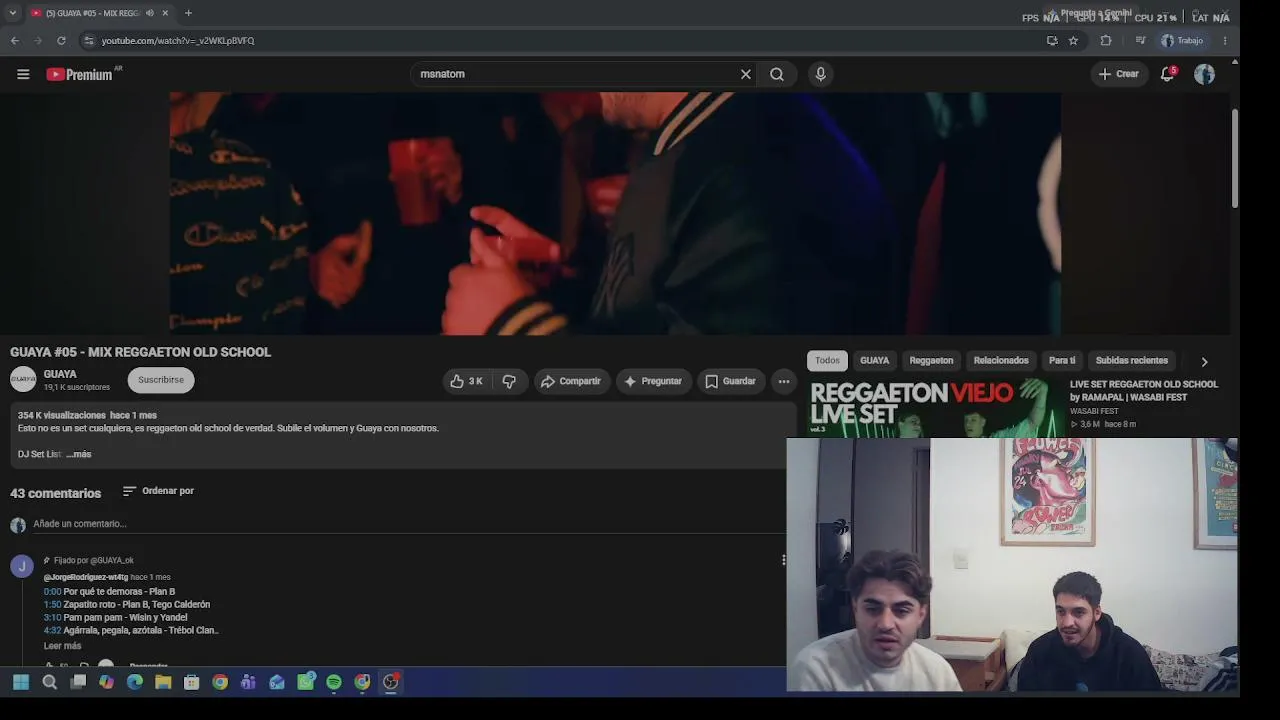Launch Microsoft Edge from the taskbar
Image resolution: width=1280 pixels, height=720 pixels.
pos(135,682)
